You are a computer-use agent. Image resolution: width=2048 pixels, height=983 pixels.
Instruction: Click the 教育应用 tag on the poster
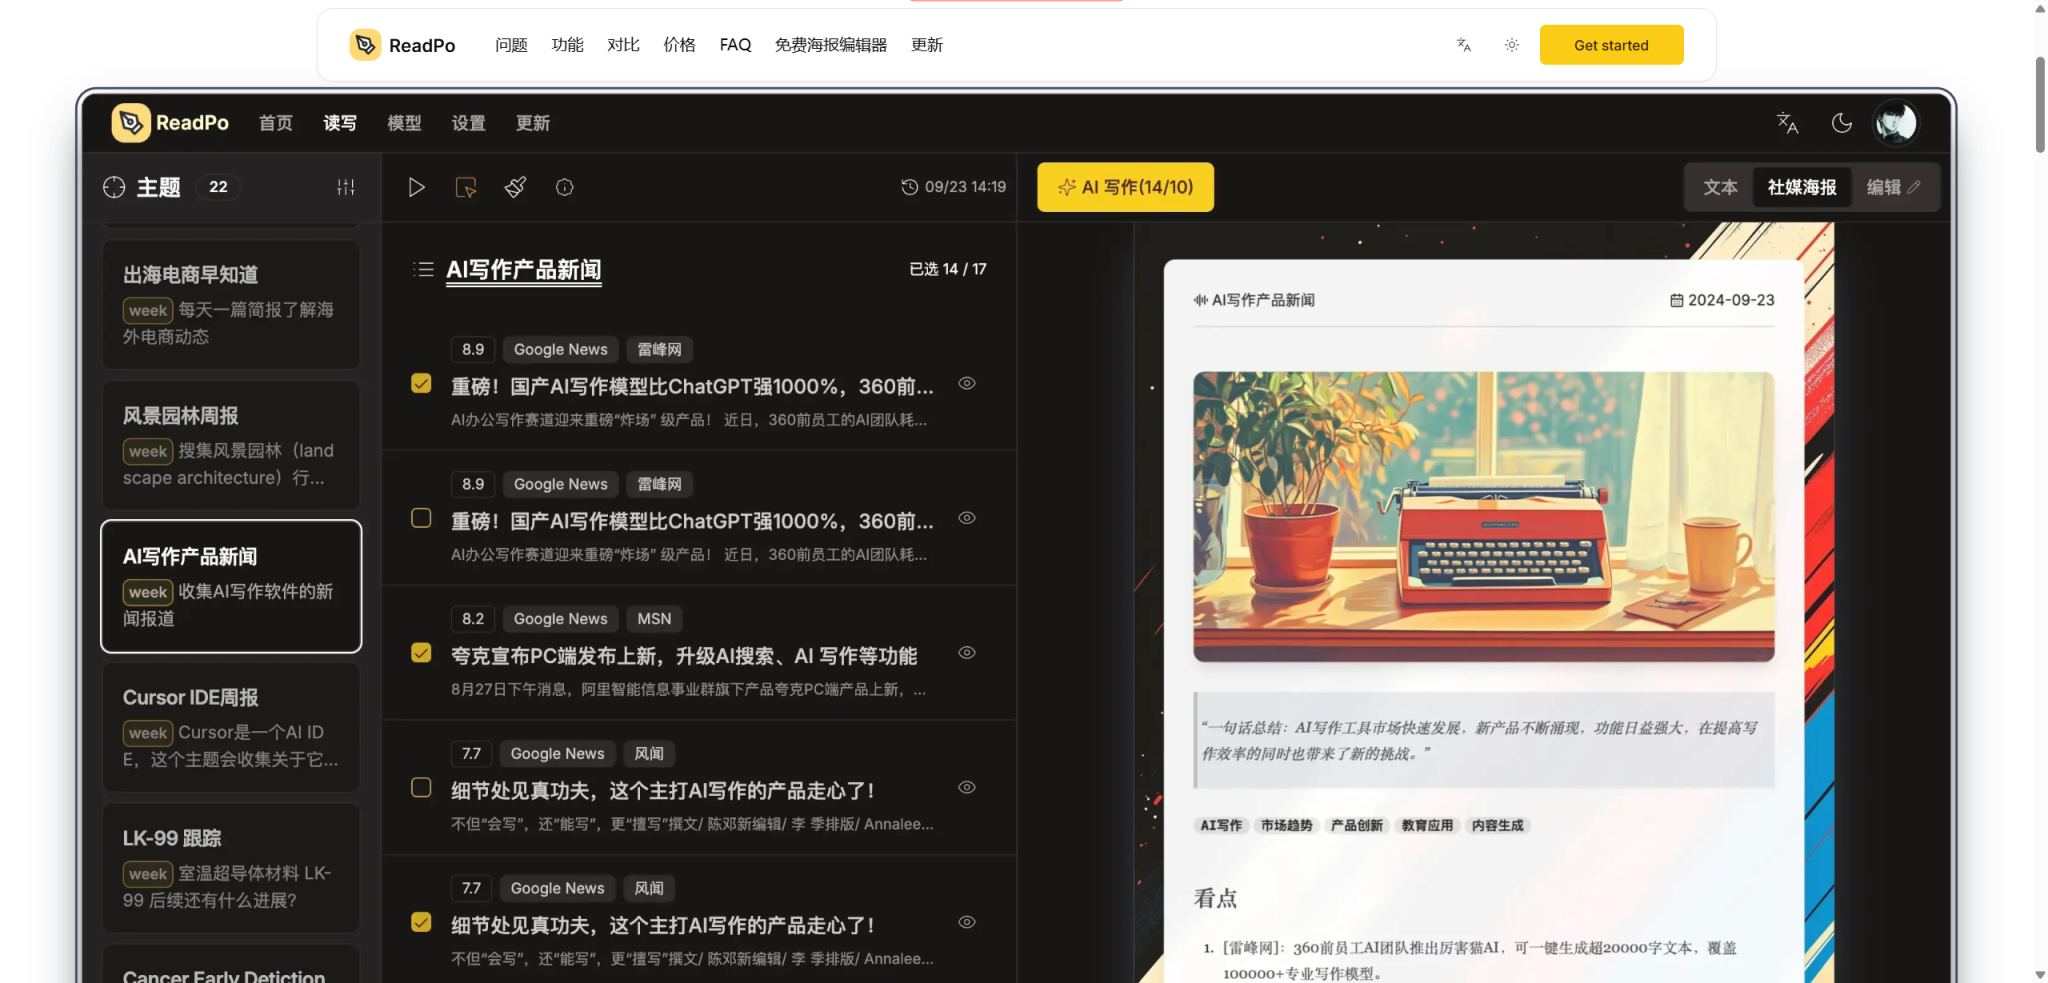[1427, 825]
